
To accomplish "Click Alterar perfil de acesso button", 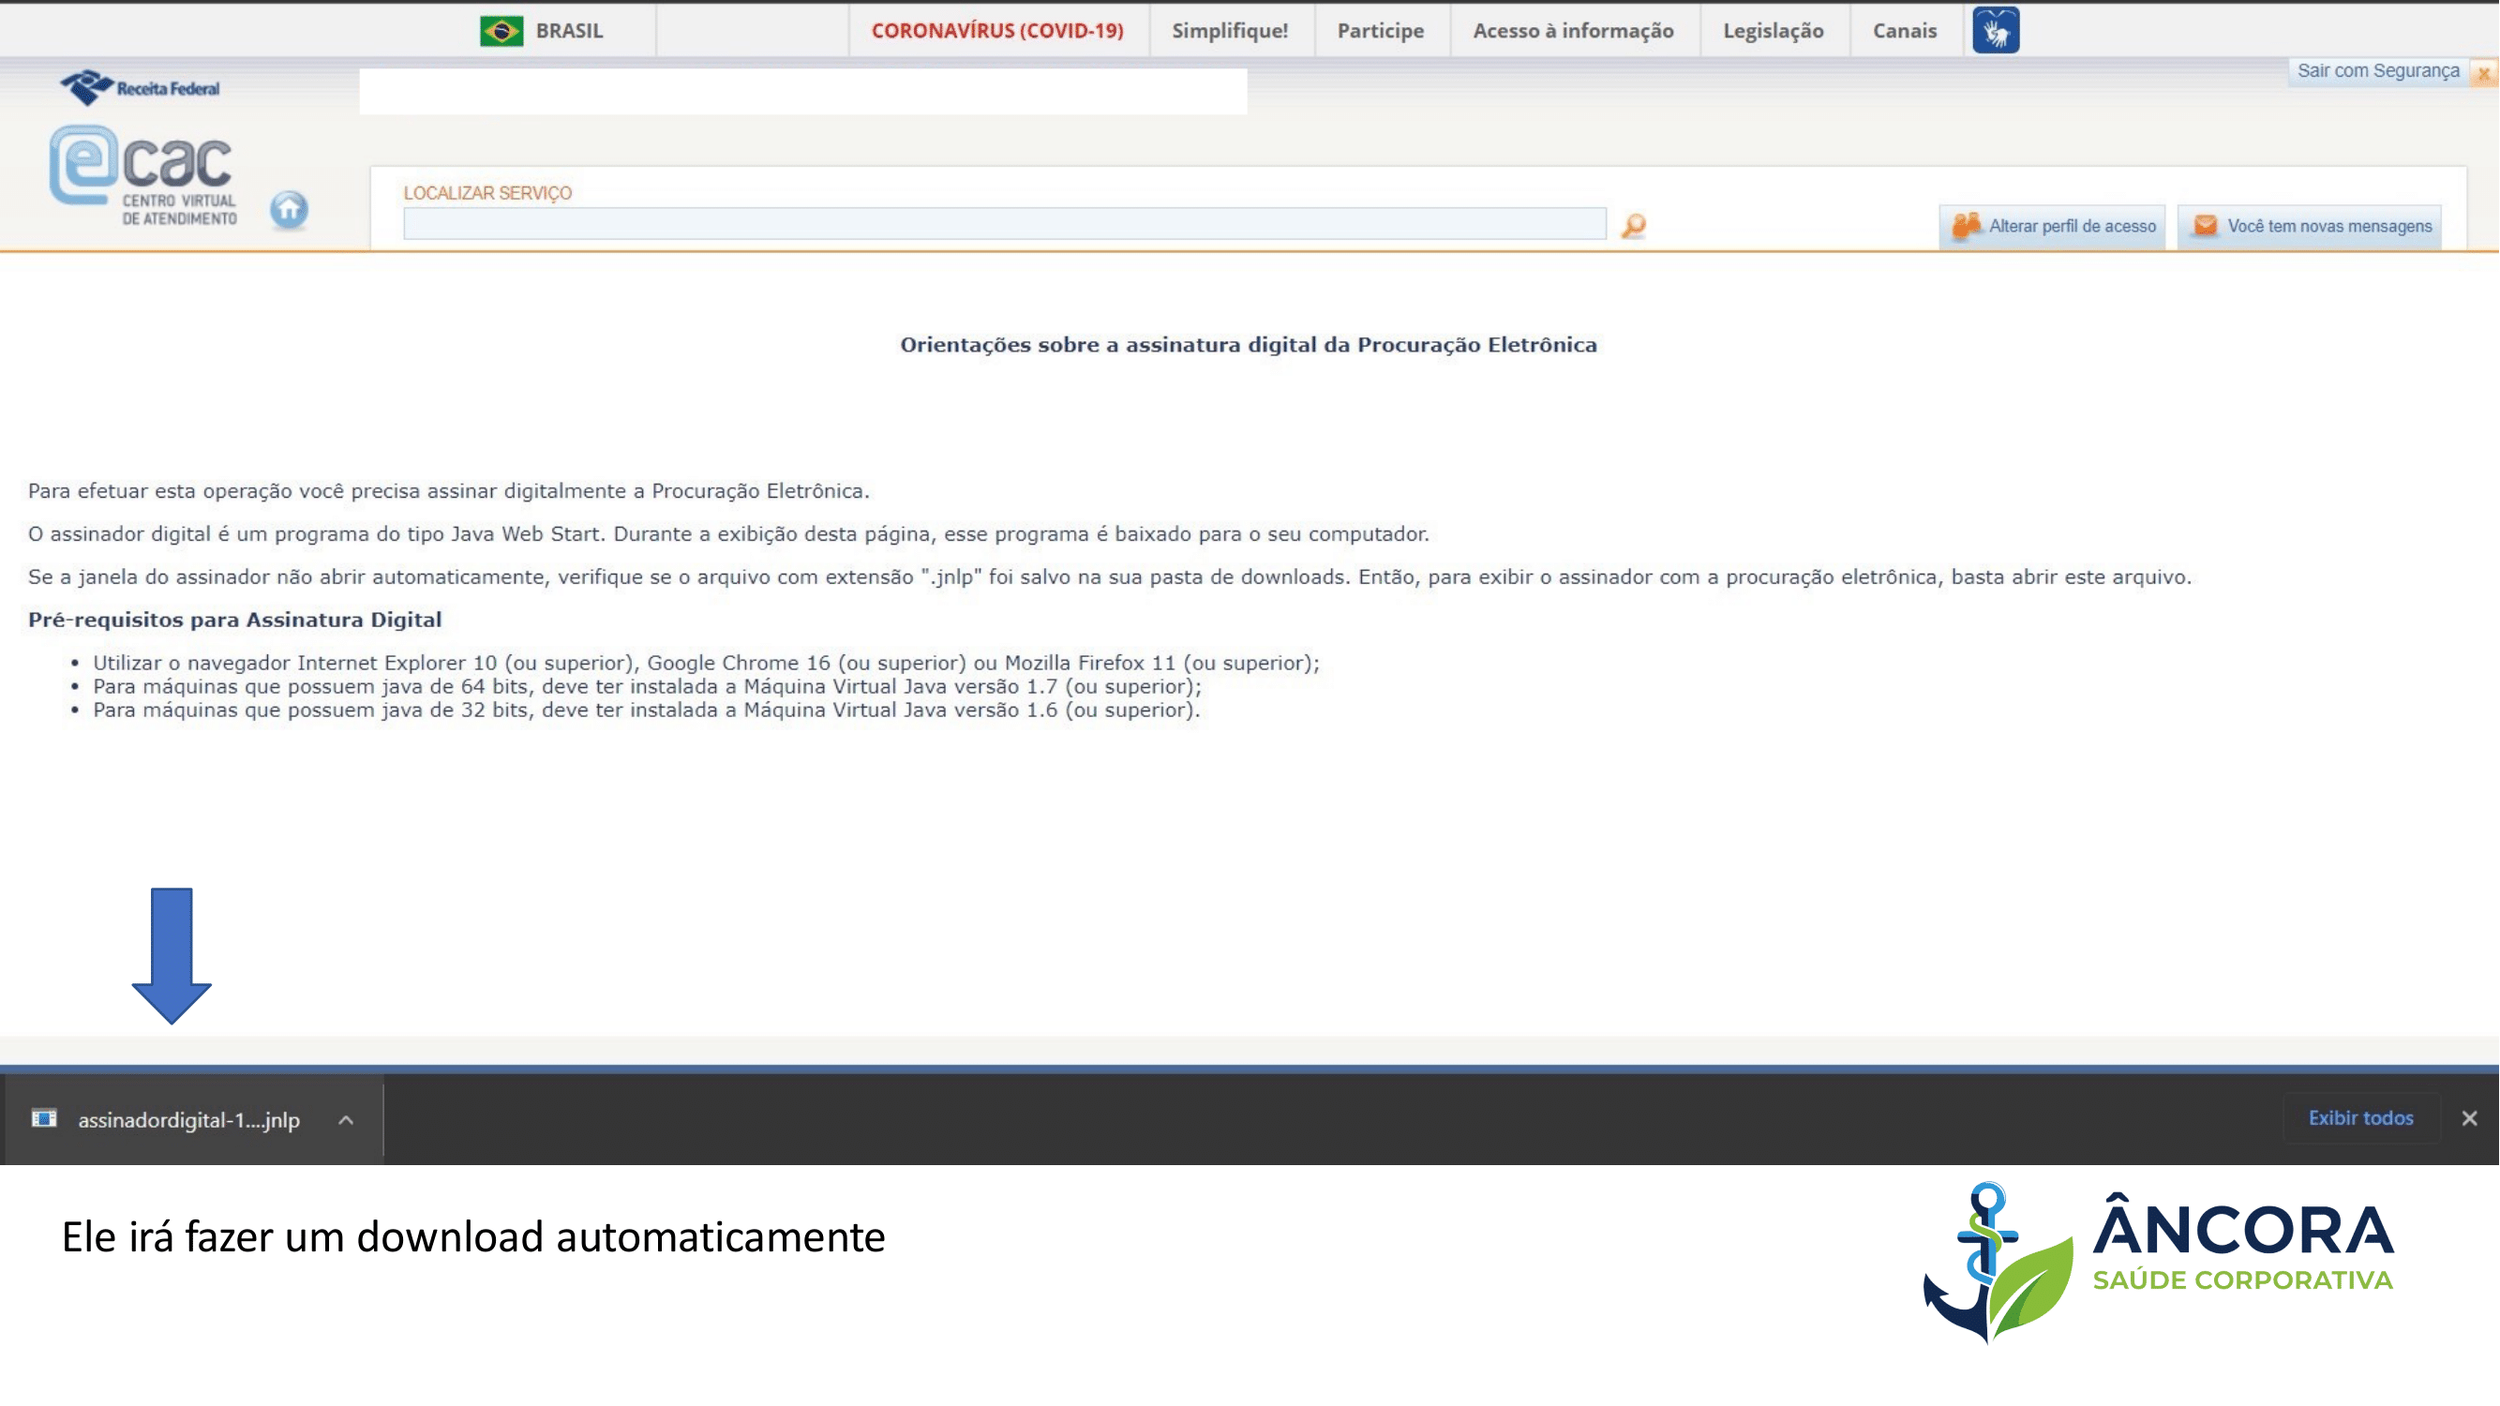I will click(2052, 226).
